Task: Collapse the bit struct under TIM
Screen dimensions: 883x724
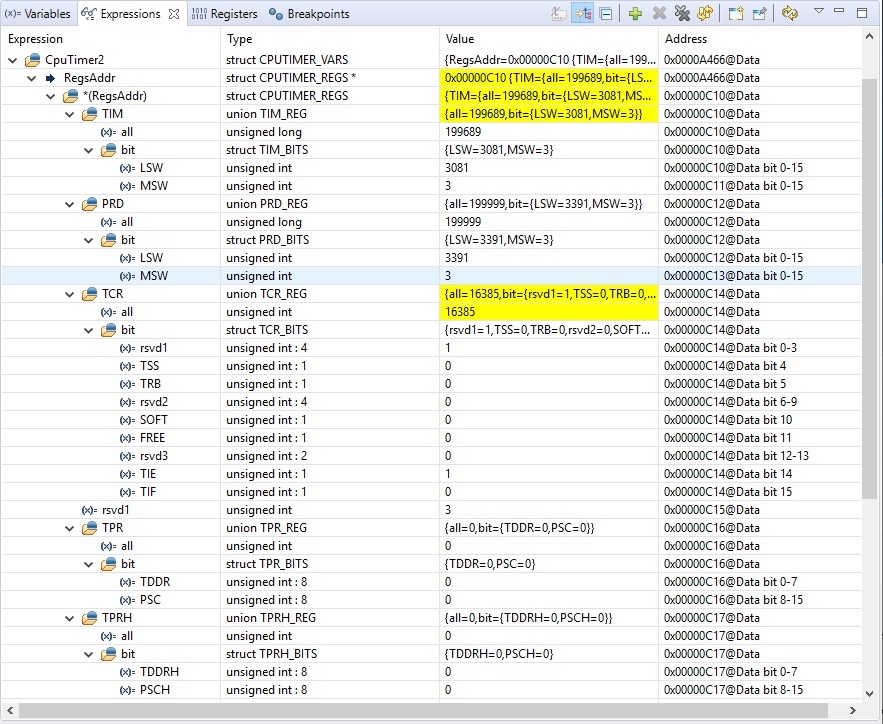Action: [x=89, y=150]
